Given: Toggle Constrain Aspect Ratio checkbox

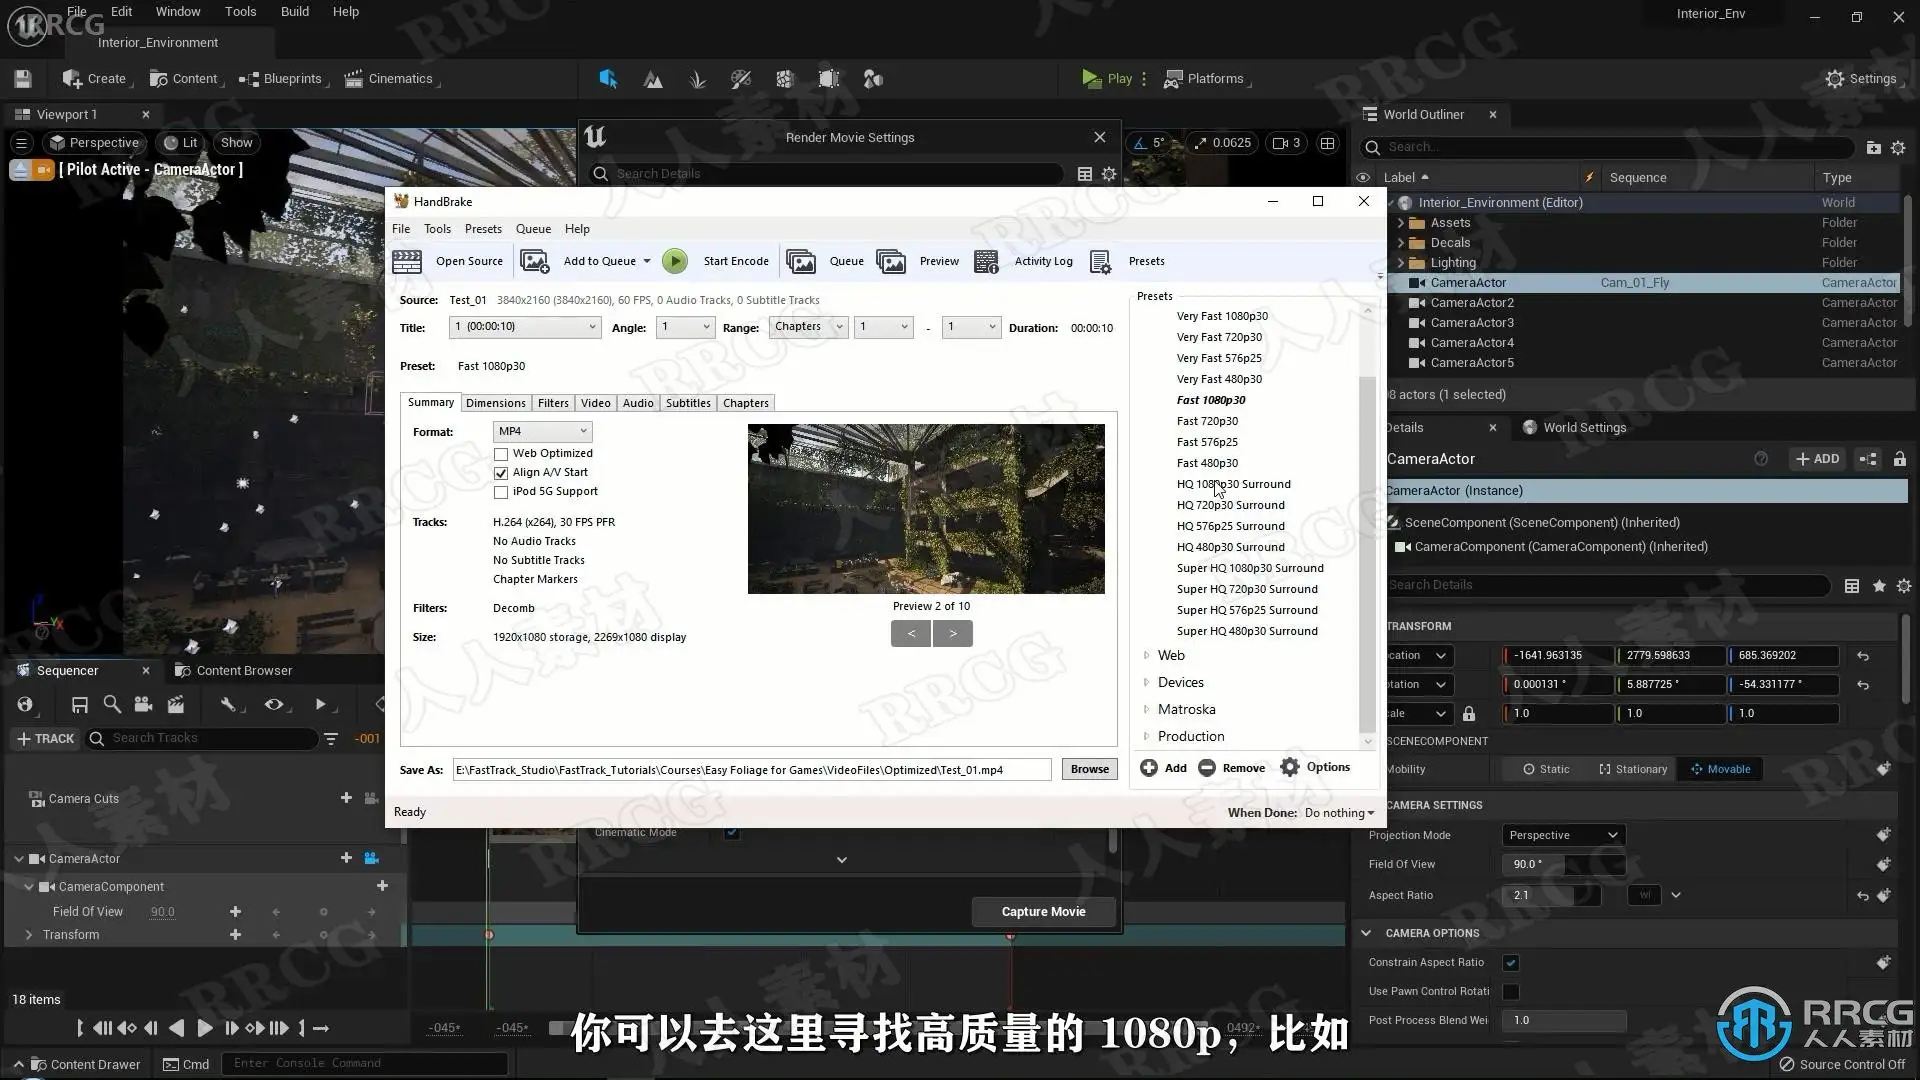Looking at the screenshot, I should click(1511, 963).
